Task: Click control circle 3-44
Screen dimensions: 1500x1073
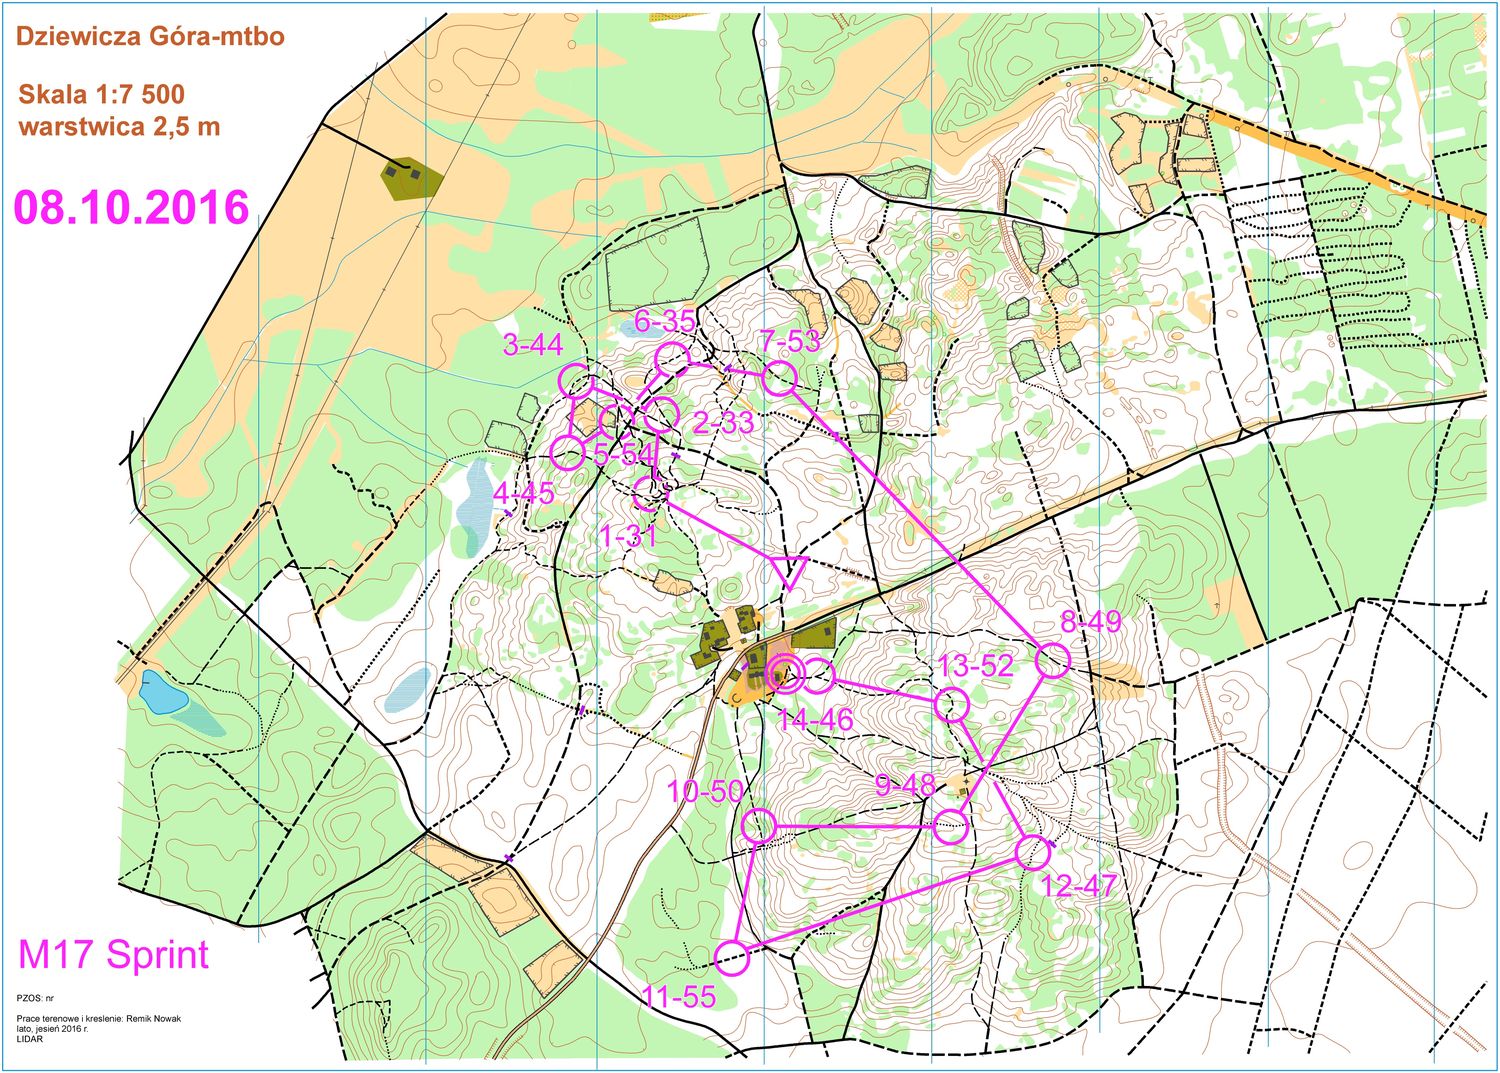Action: coord(575,380)
